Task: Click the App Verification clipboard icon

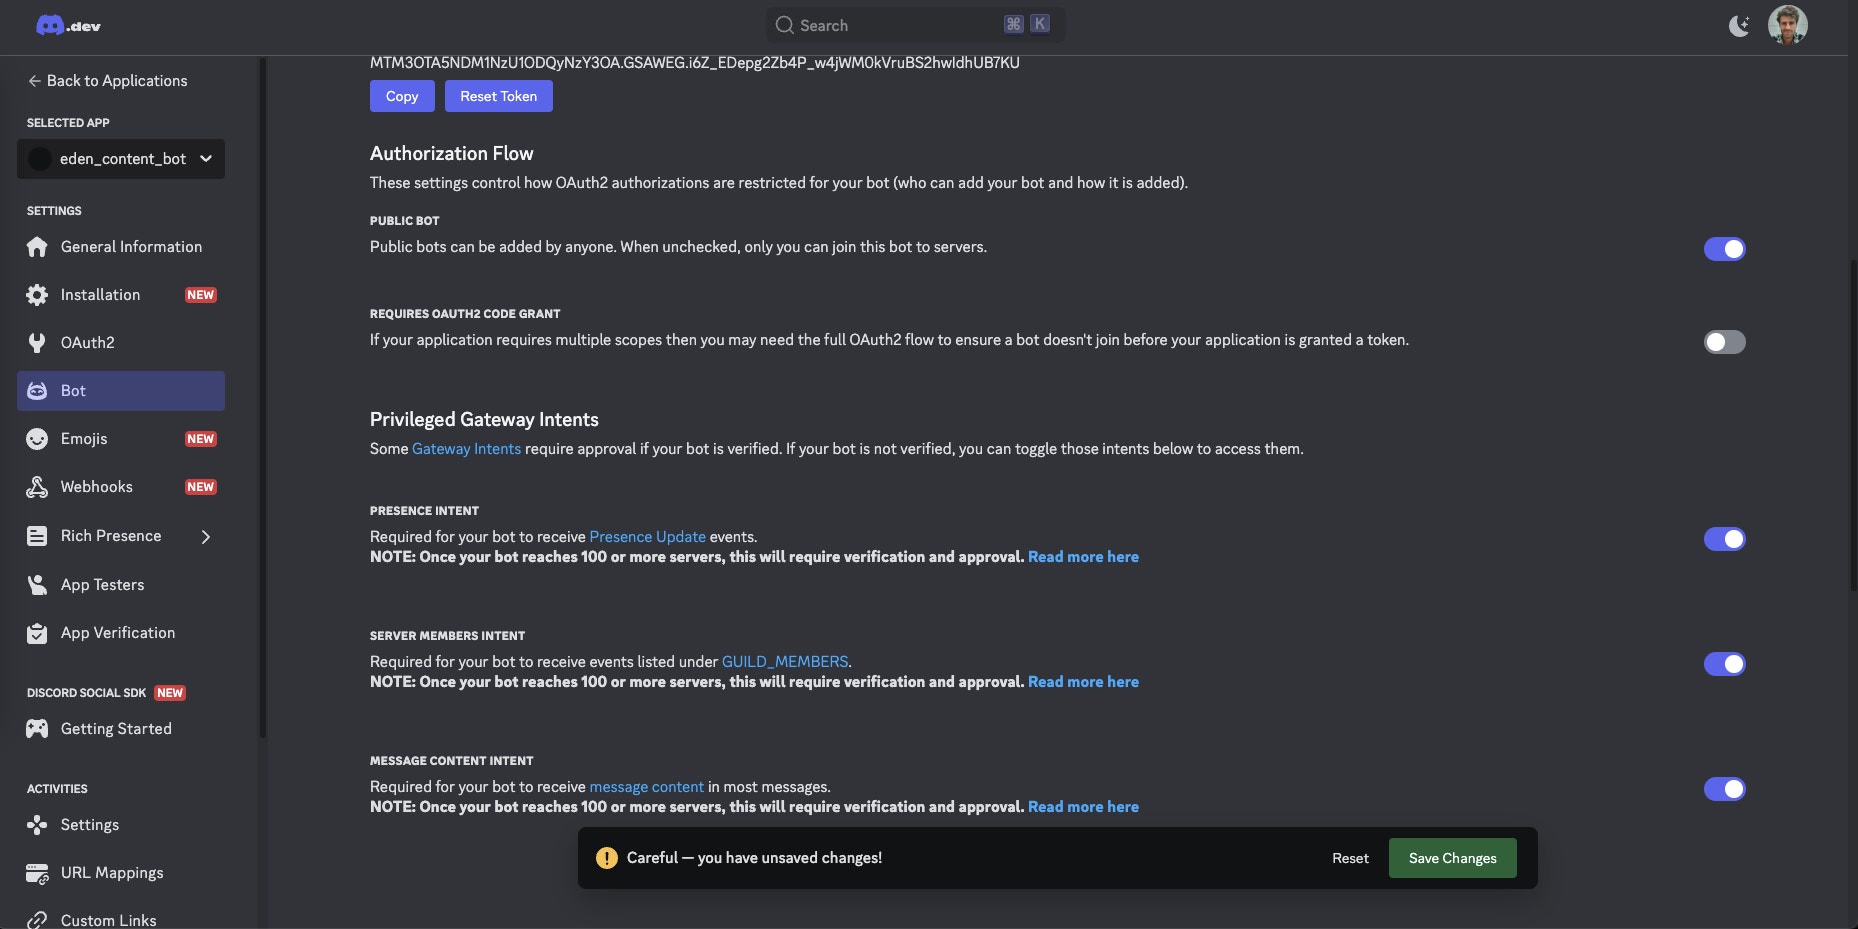Action: 37,633
